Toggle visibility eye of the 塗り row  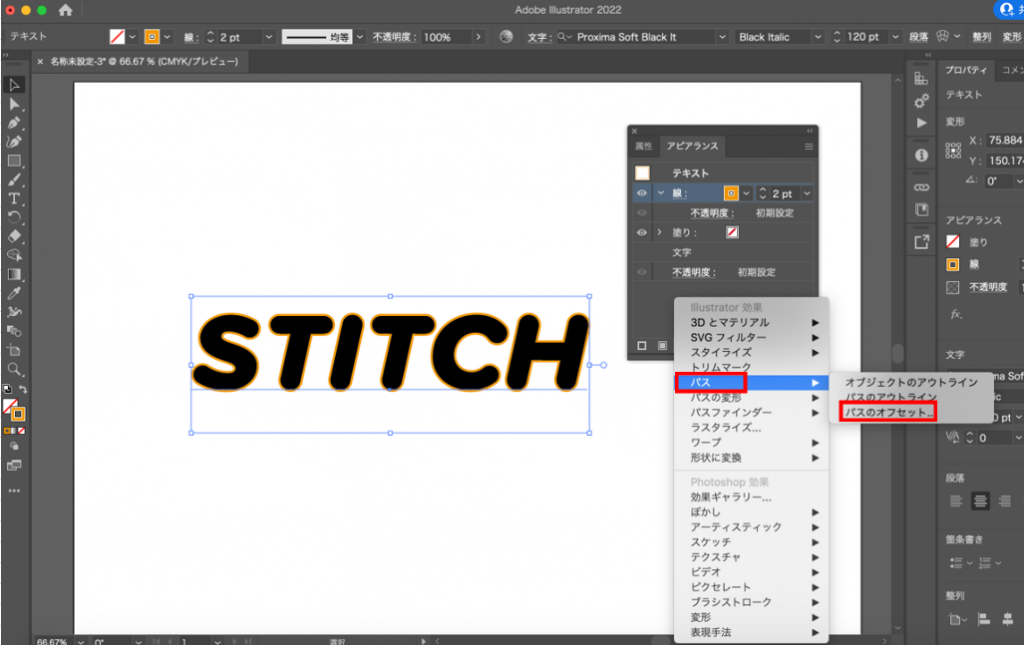pos(641,232)
